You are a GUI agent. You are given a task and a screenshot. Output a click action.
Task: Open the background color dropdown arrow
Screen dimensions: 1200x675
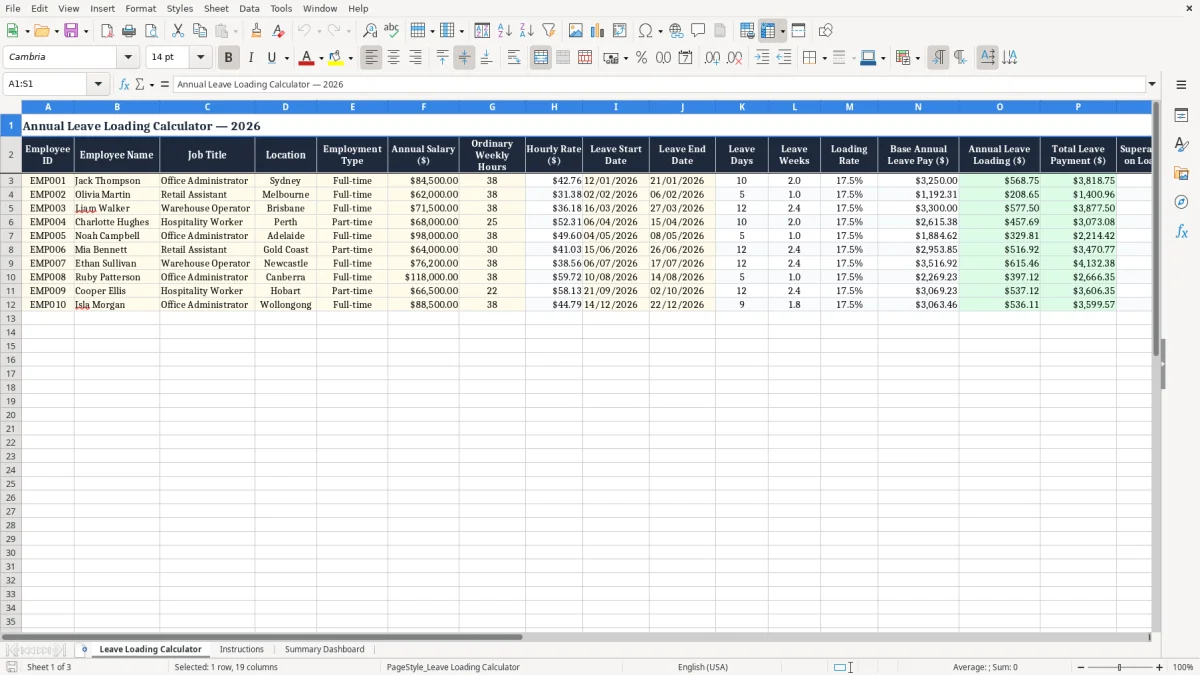[x=350, y=58]
